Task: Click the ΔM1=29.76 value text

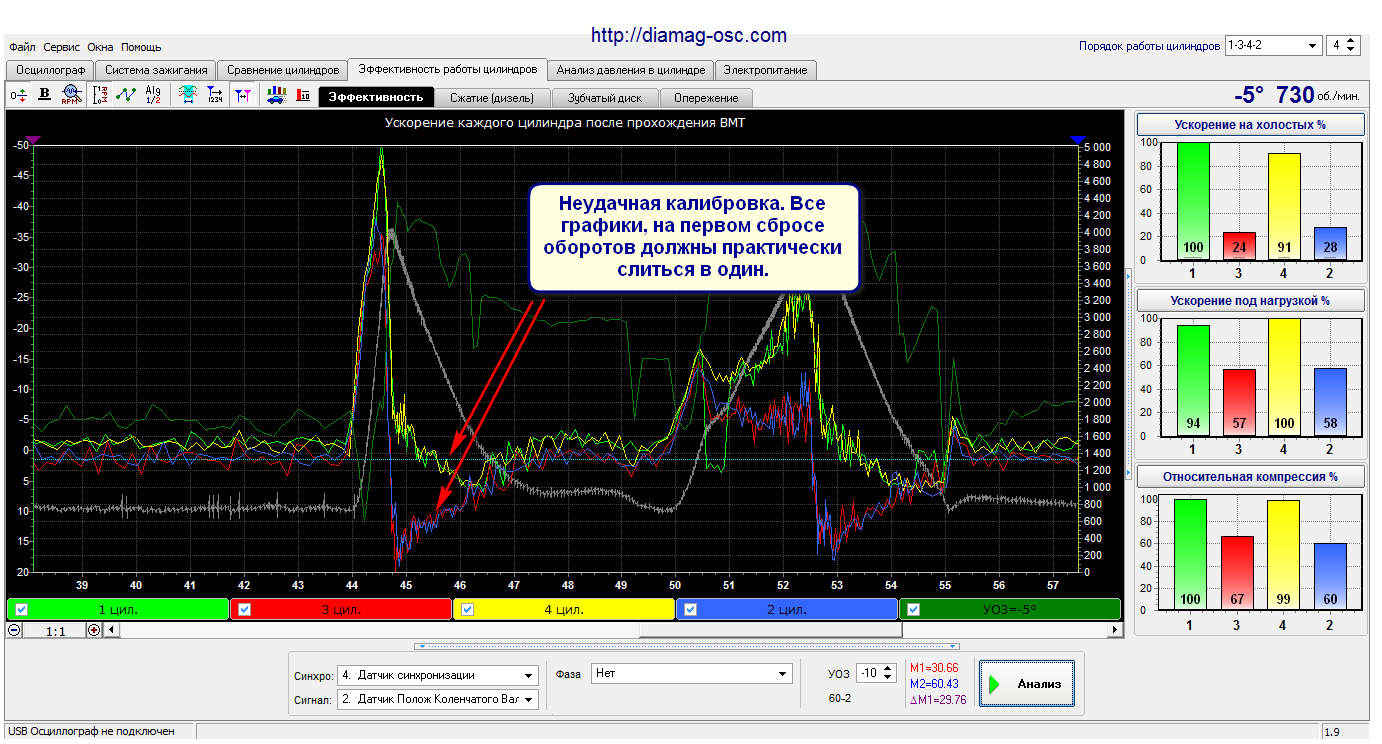Action: (938, 700)
